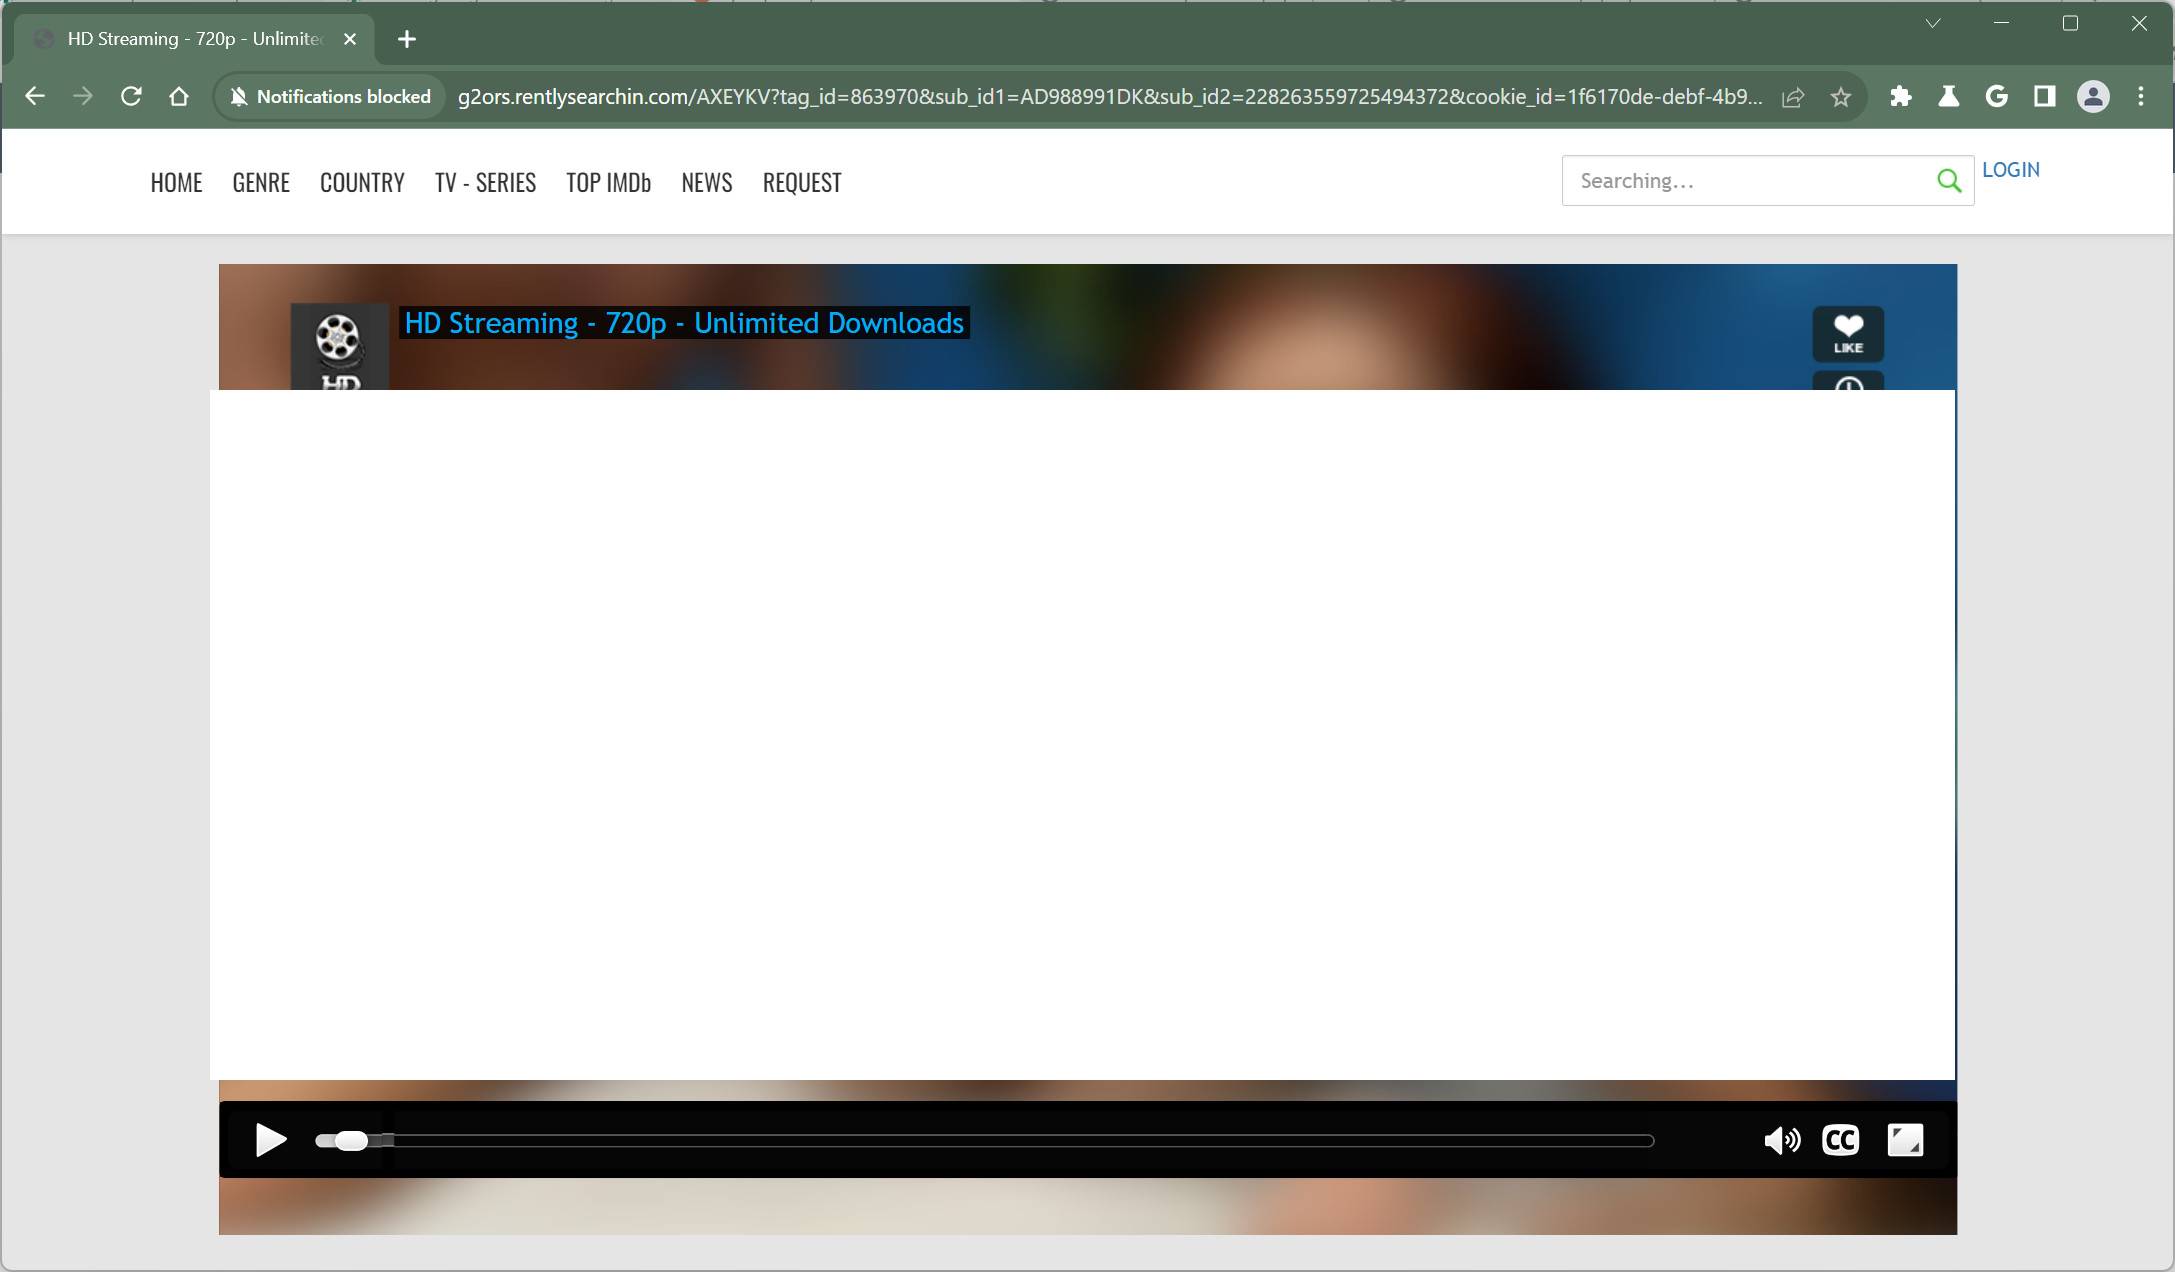Expand the tab search chevron

tap(1932, 24)
